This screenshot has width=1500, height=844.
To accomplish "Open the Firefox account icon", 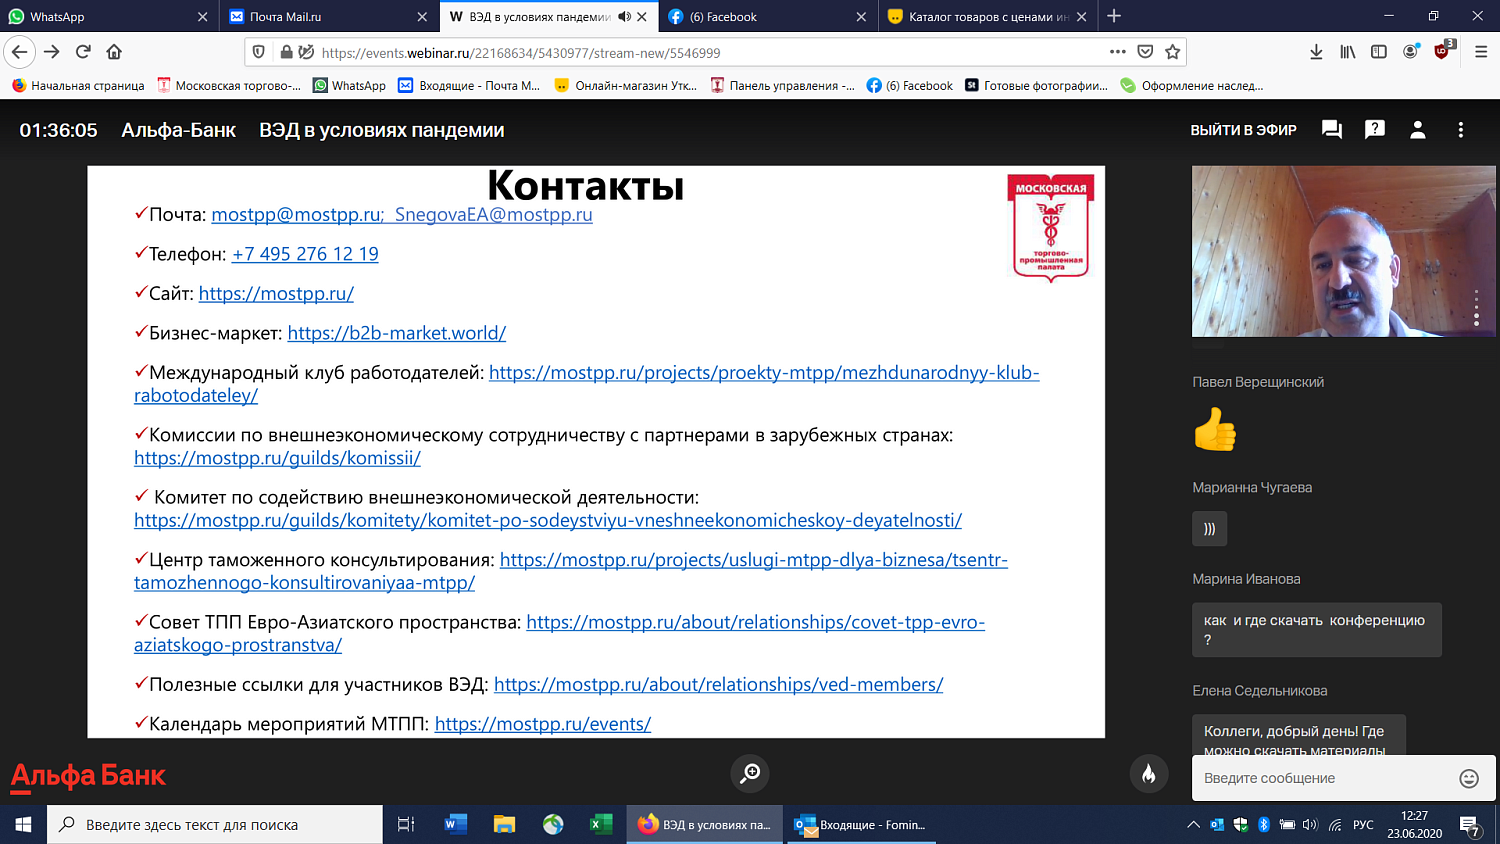I will [x=1411, y=52].
